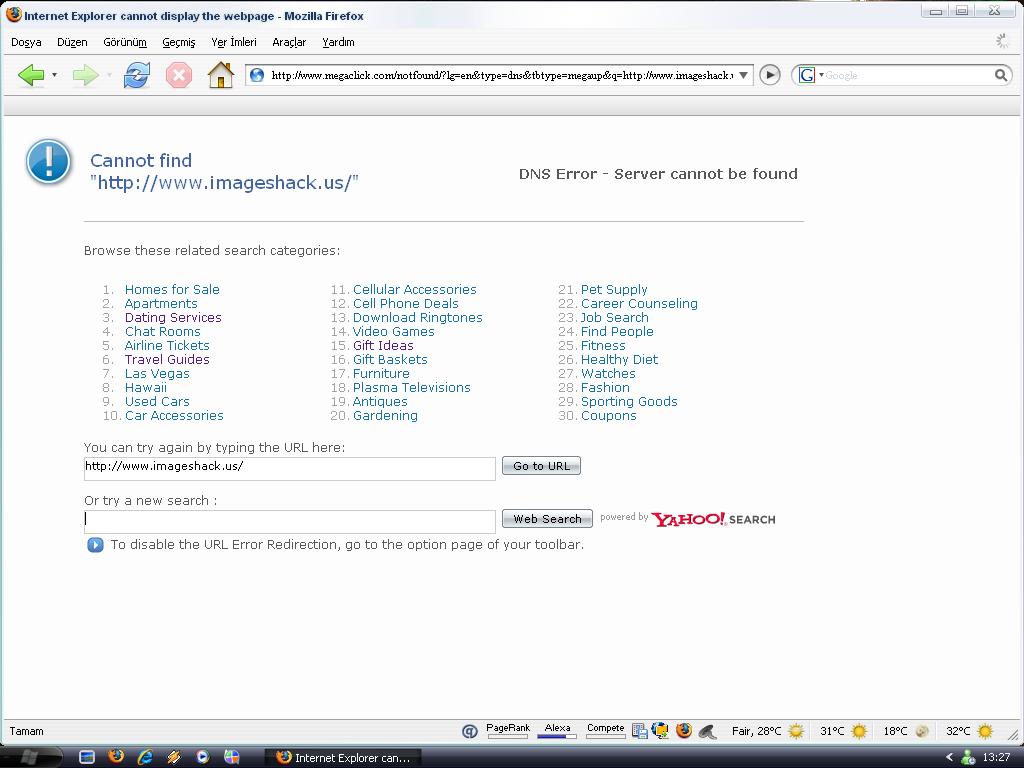Click the retry URL input field
Viewport: 1024px width, 768px height.
tap(289, 468)
